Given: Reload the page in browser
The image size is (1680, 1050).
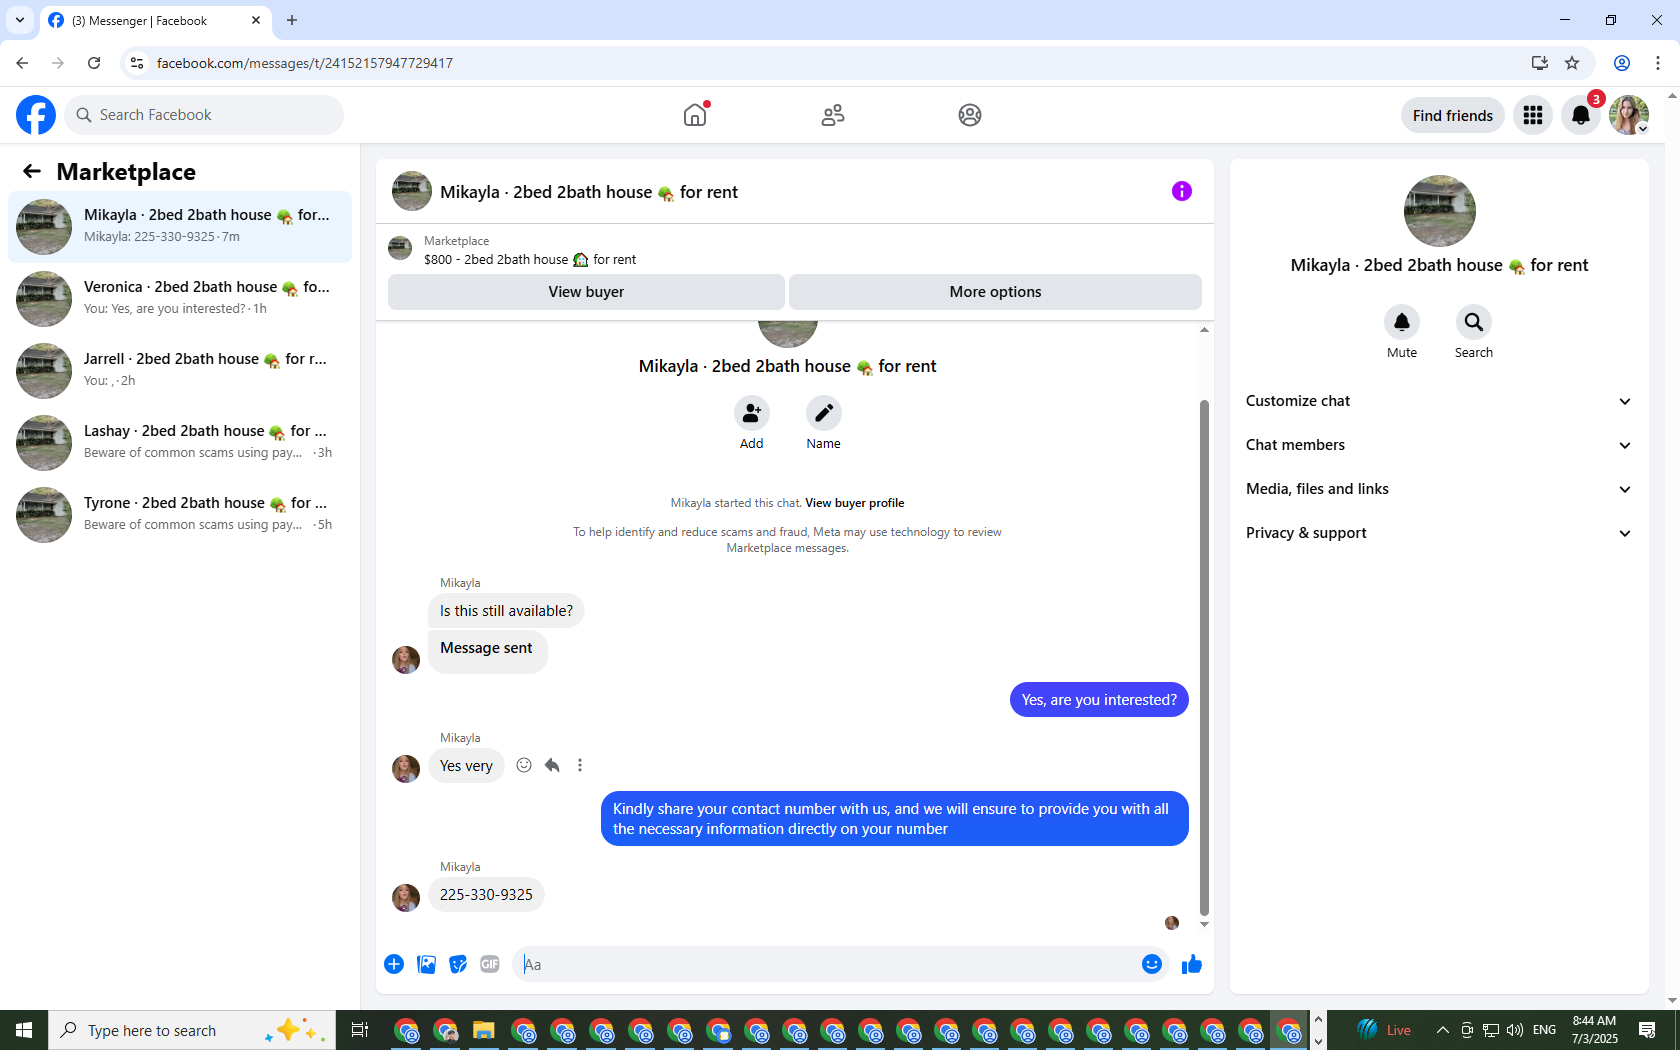Looking at the screenshot, I should [94, 63].
